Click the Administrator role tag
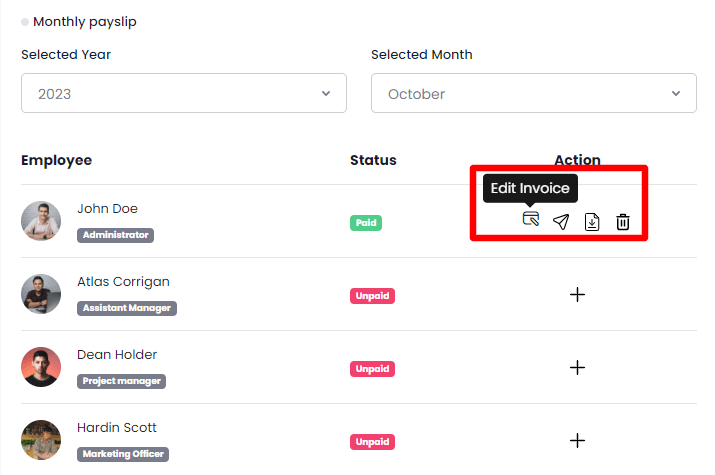This screenshot has width=715, height=475. [115, 235]
